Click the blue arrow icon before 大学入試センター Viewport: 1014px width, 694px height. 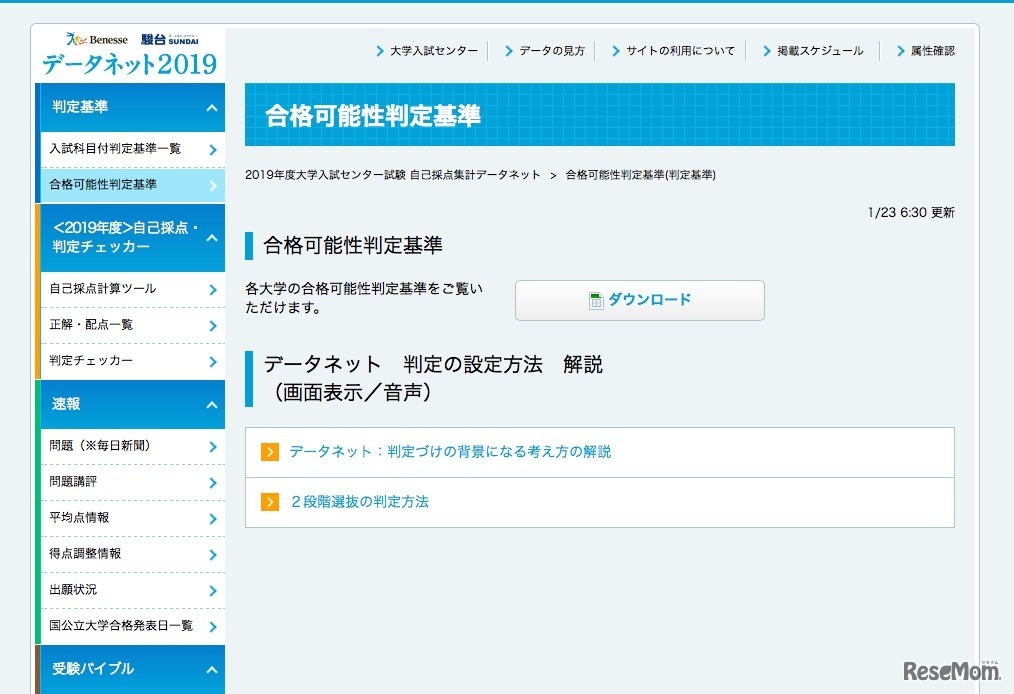coord(380,50)
